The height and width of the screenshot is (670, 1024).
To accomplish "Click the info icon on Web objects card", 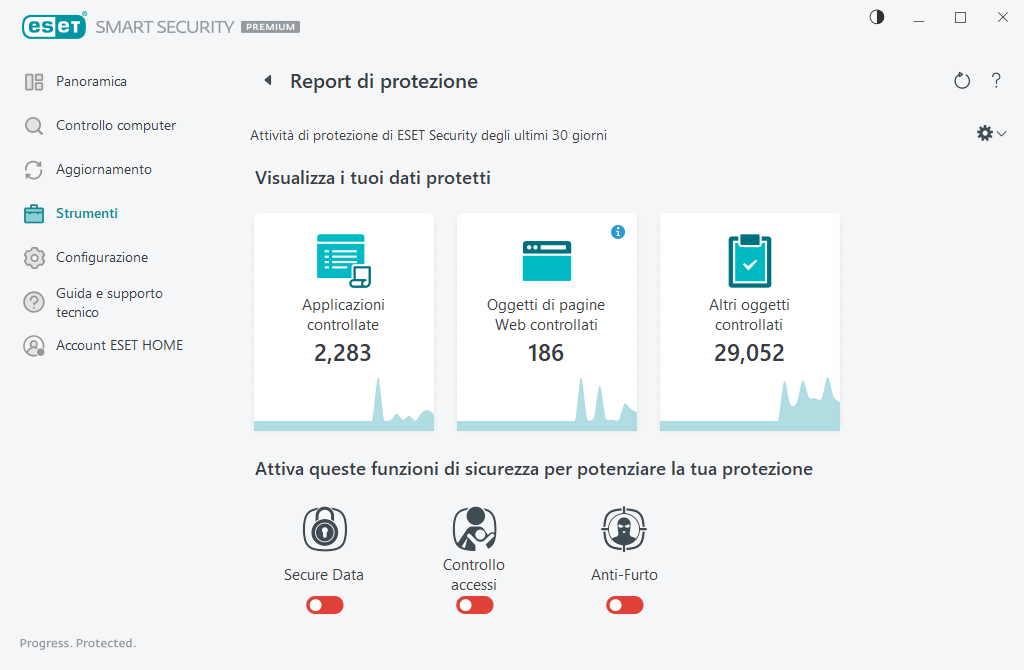I will click(x=617, y=232).
